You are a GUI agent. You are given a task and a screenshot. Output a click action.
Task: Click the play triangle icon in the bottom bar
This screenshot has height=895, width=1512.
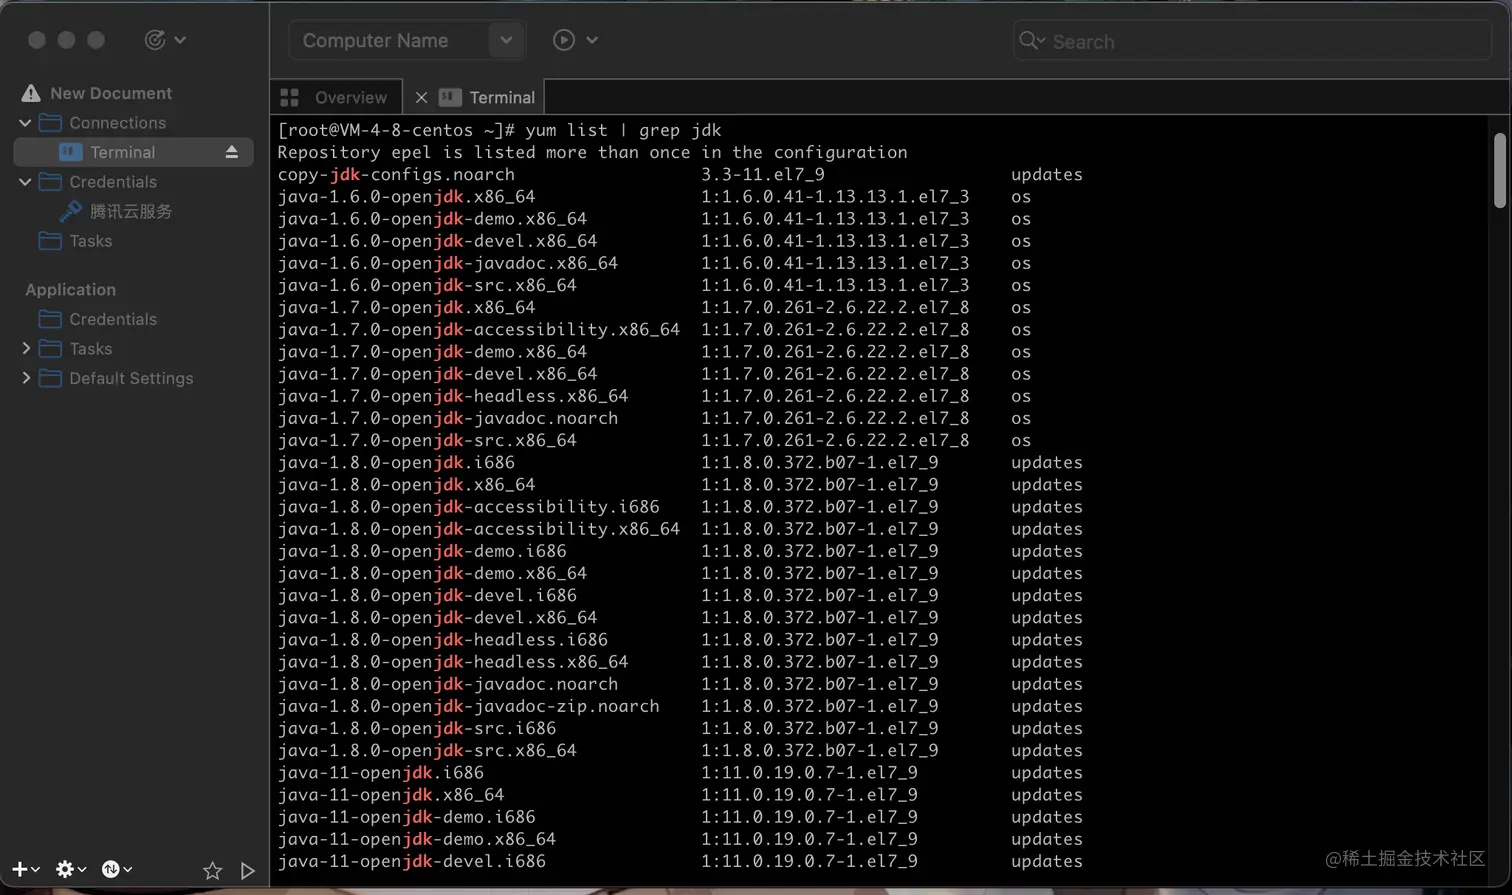pyautogui.click(x=248, y=871)
